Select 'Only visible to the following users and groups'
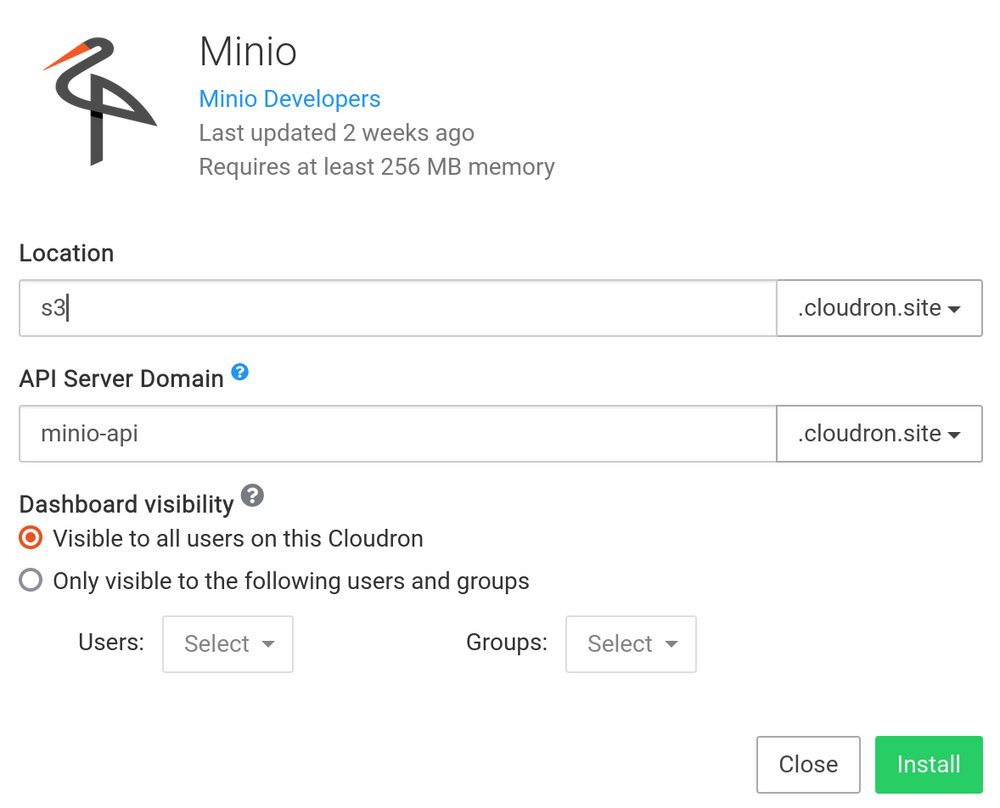1000x808 pixels. [x=29, y=580]
